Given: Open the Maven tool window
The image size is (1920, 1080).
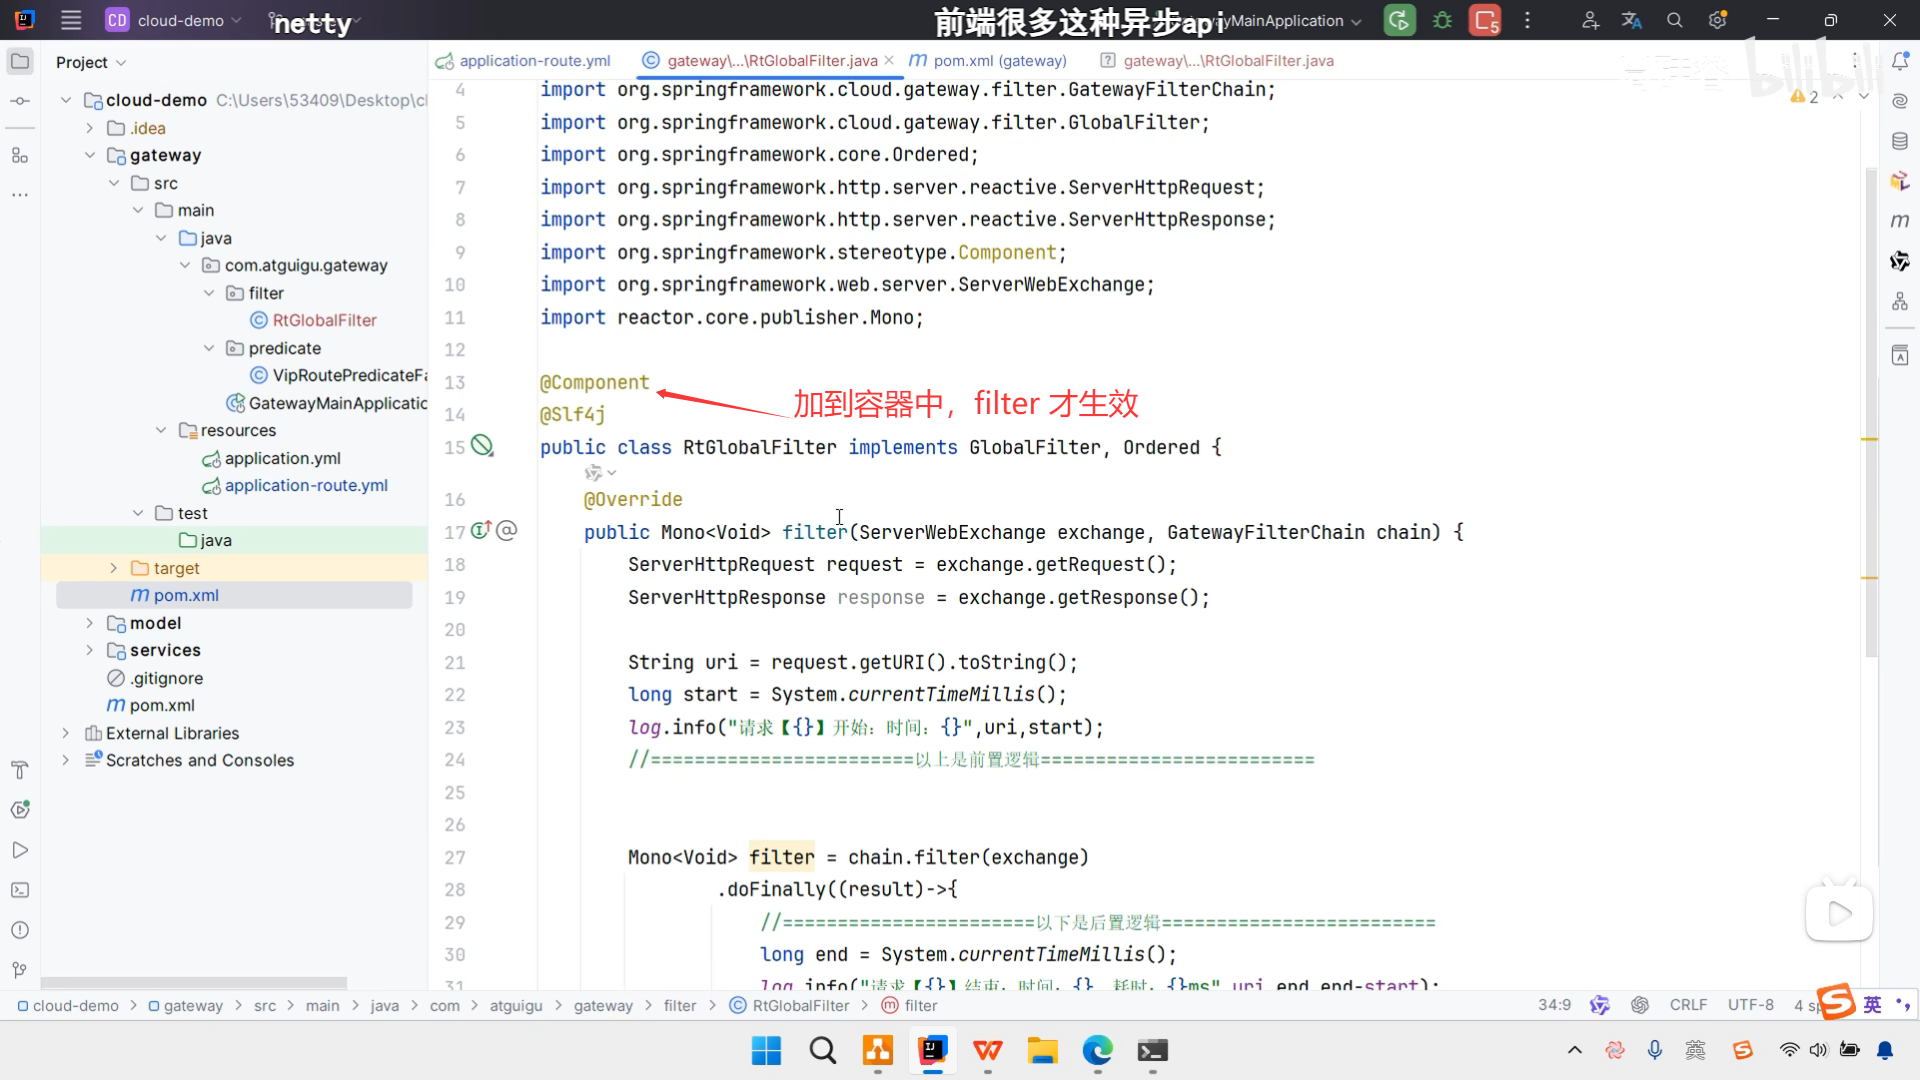Looking at the screenshot, I should click(x=1900, y=220).
